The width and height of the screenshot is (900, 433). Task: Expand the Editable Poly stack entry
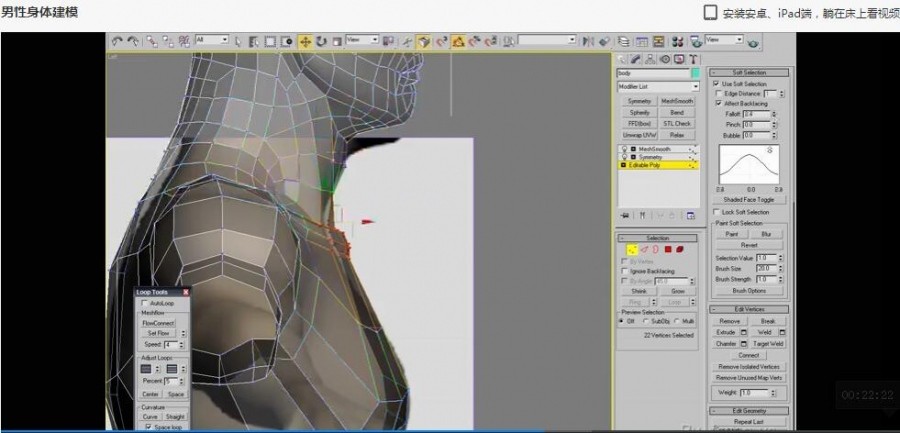(x=623, y=165)
